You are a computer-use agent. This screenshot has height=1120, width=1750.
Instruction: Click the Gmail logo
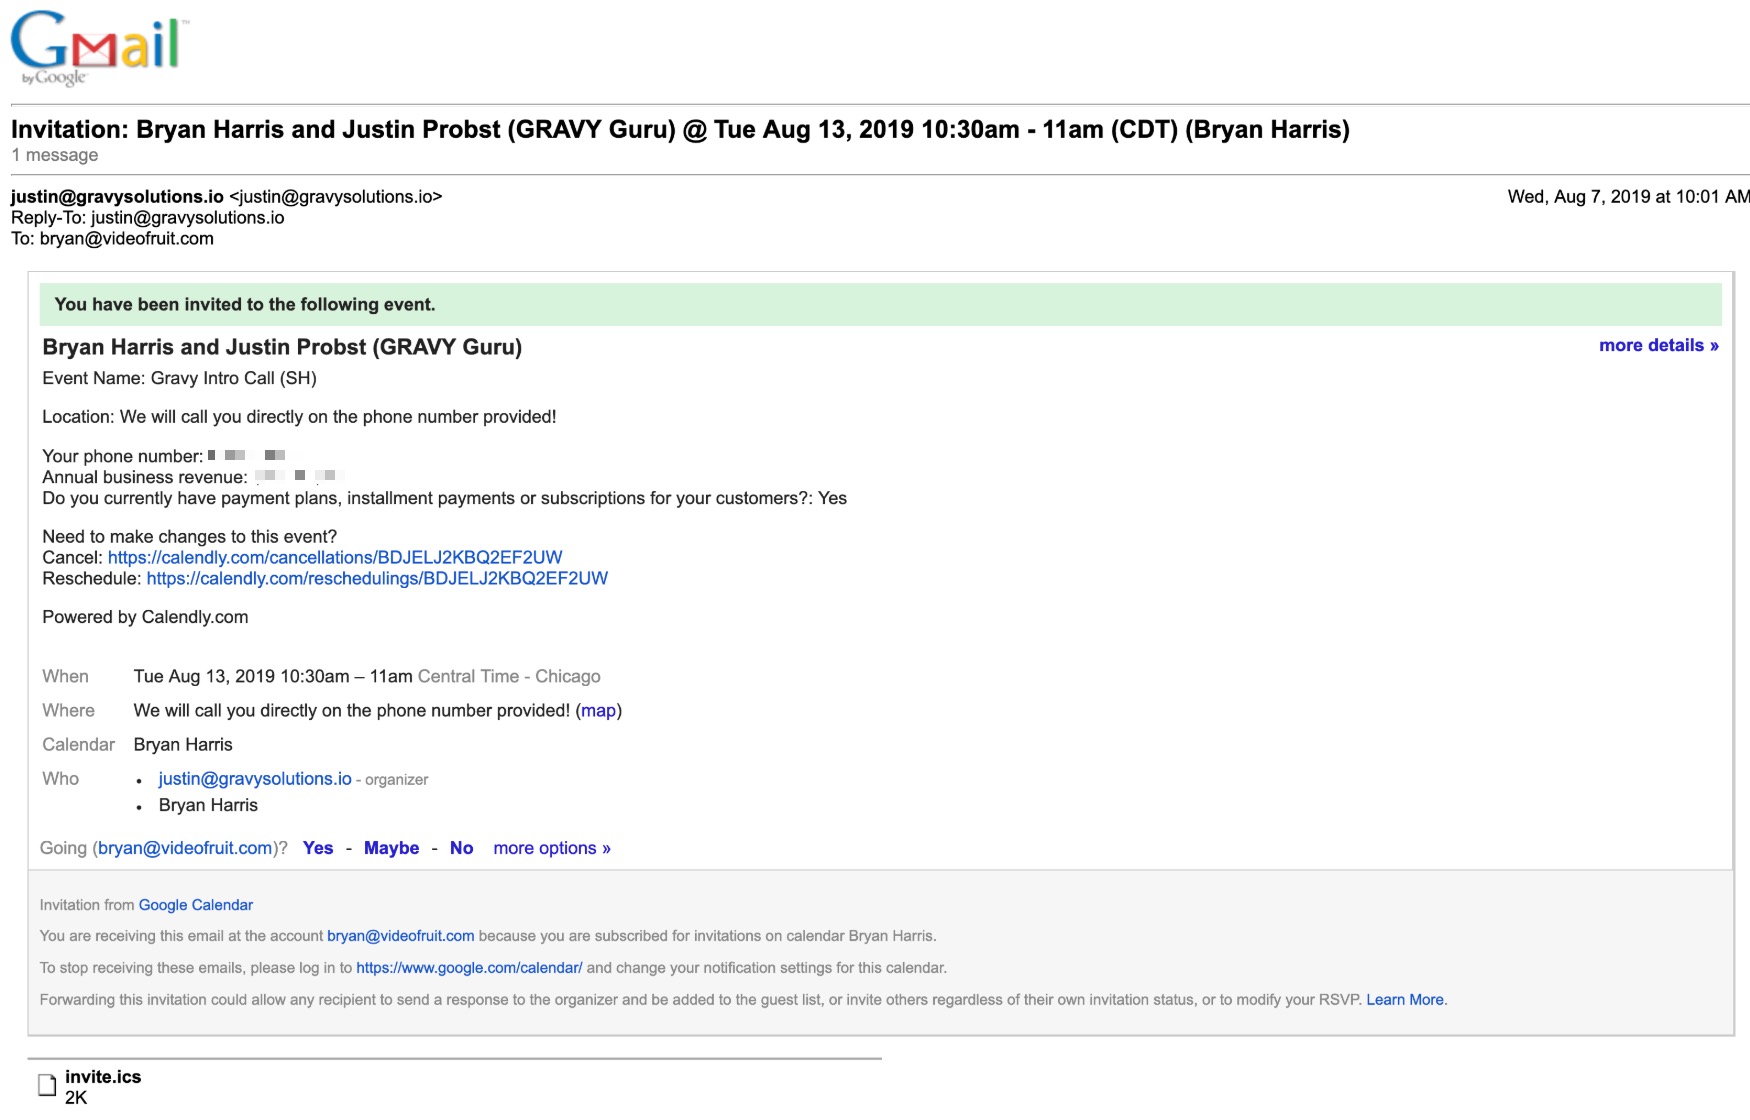click(98, 48)
